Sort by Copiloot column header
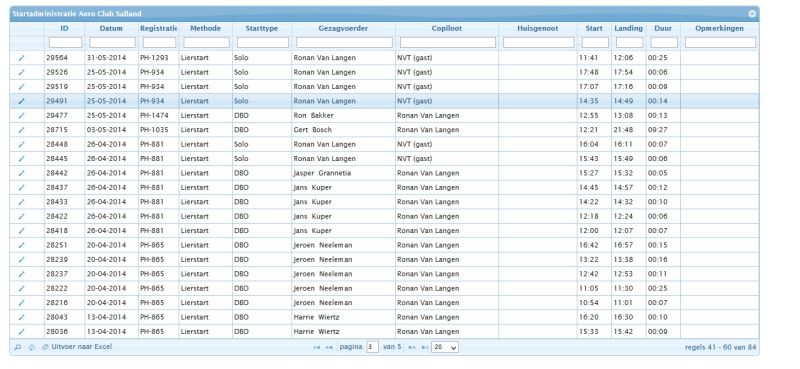 coord(447,29)
